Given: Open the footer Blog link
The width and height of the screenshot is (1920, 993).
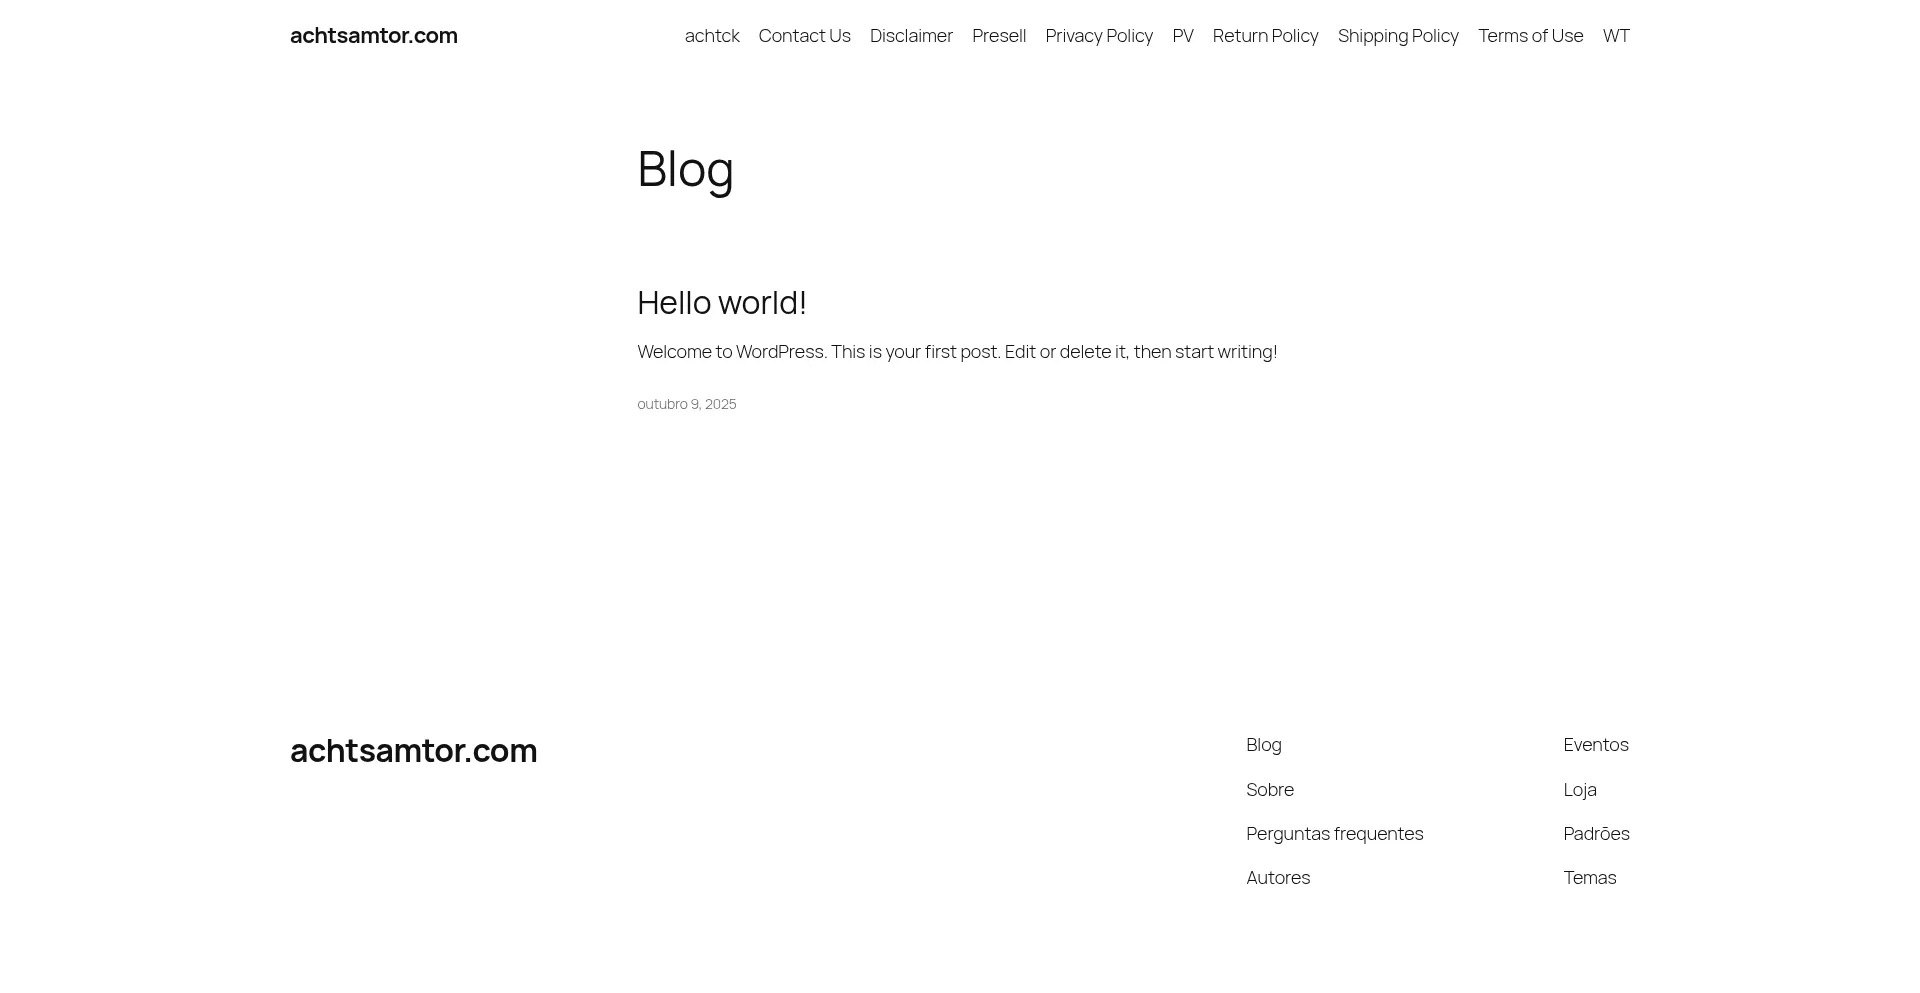Looking at the screenshot, I should 1264,745.
